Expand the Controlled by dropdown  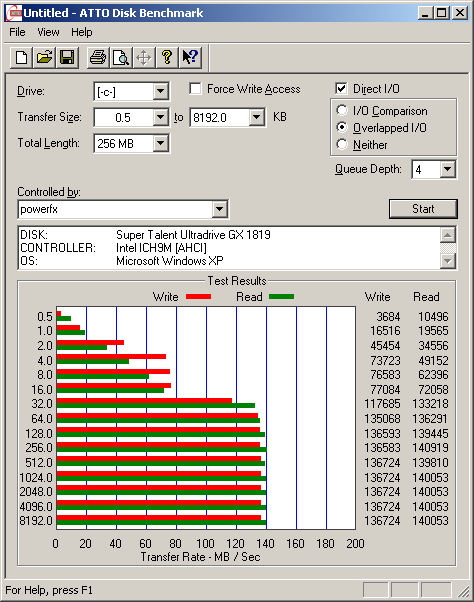click(219, 209)
